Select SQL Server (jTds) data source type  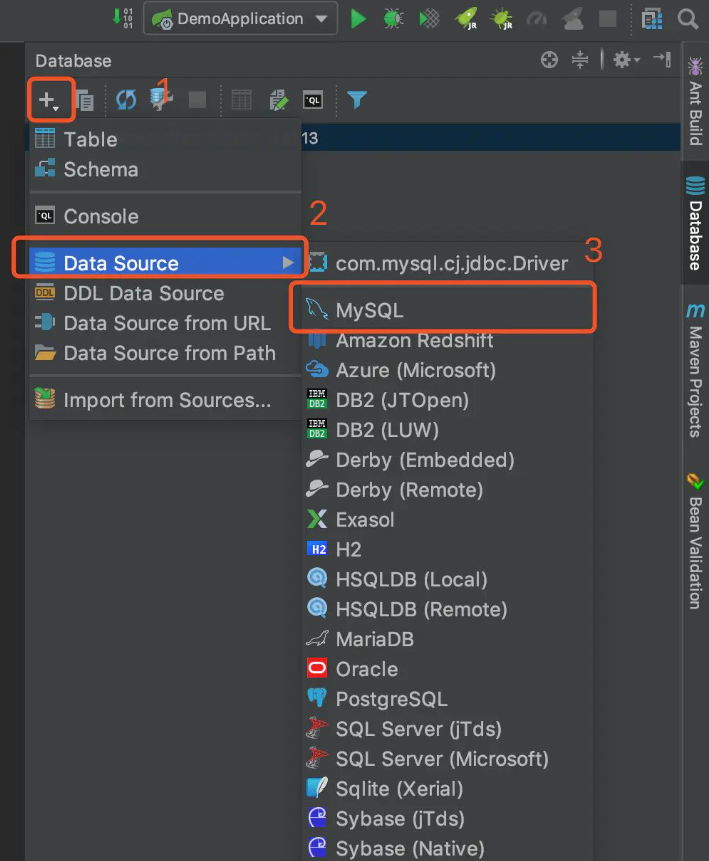[x=448, y=729]
